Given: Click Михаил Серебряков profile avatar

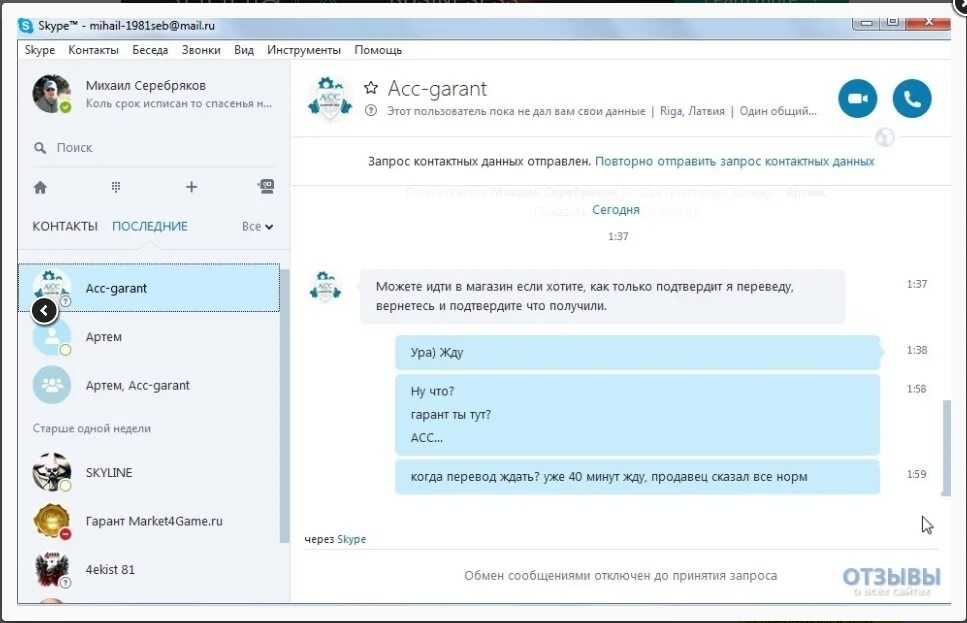Looking at the screenshot, I should [x=52, y=94].
